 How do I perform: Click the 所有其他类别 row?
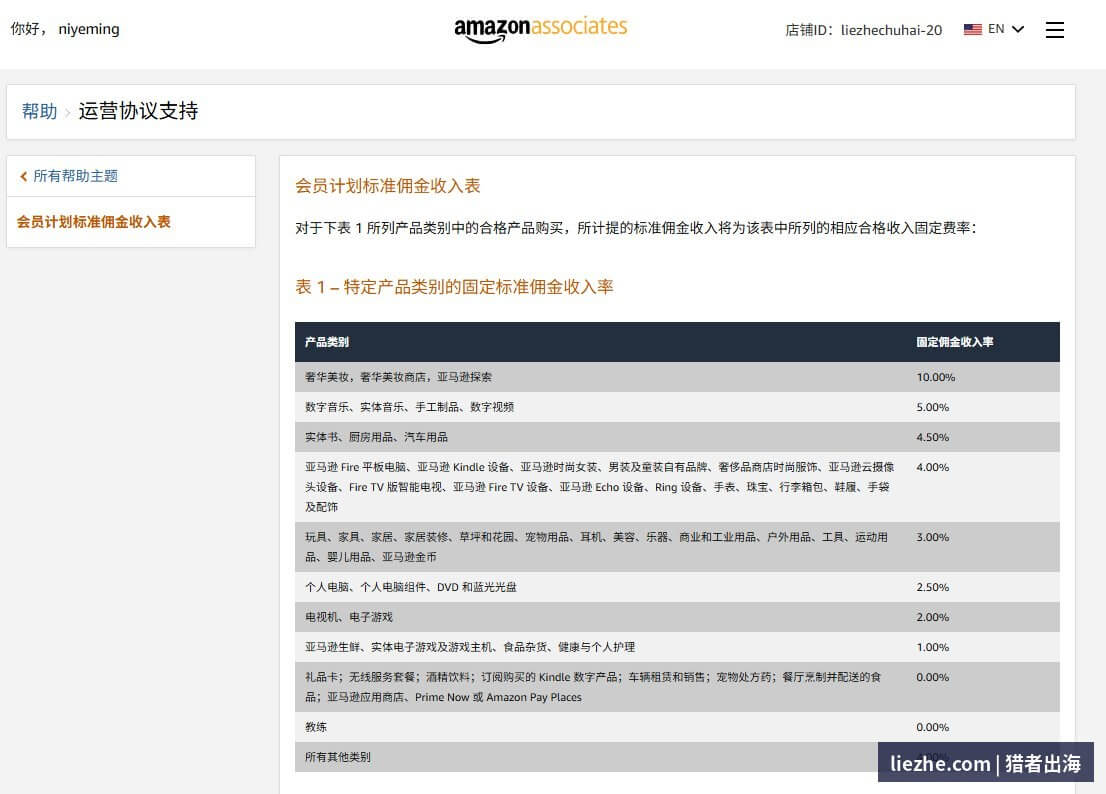(677, 757)
